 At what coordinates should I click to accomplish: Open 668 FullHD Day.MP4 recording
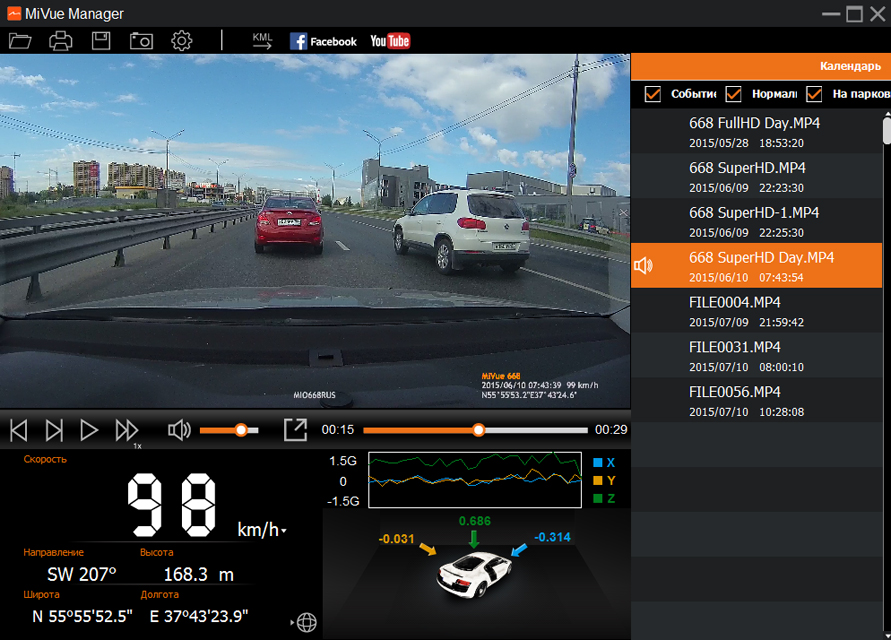pyautogui.click(x=754, y=132)
